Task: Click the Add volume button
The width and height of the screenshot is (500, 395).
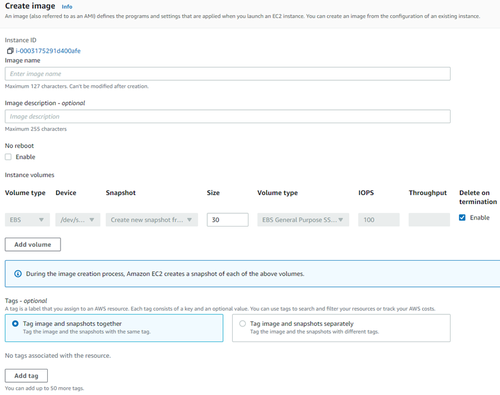Action: 33,244
